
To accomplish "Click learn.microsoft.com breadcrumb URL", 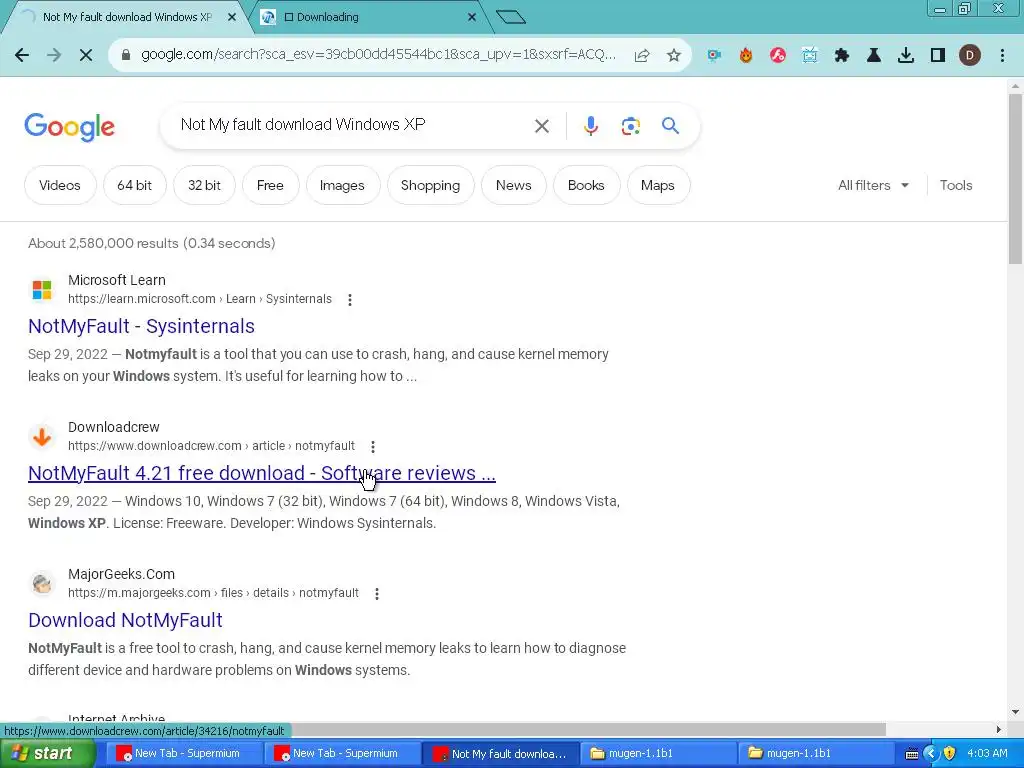I will pos(200,299).
